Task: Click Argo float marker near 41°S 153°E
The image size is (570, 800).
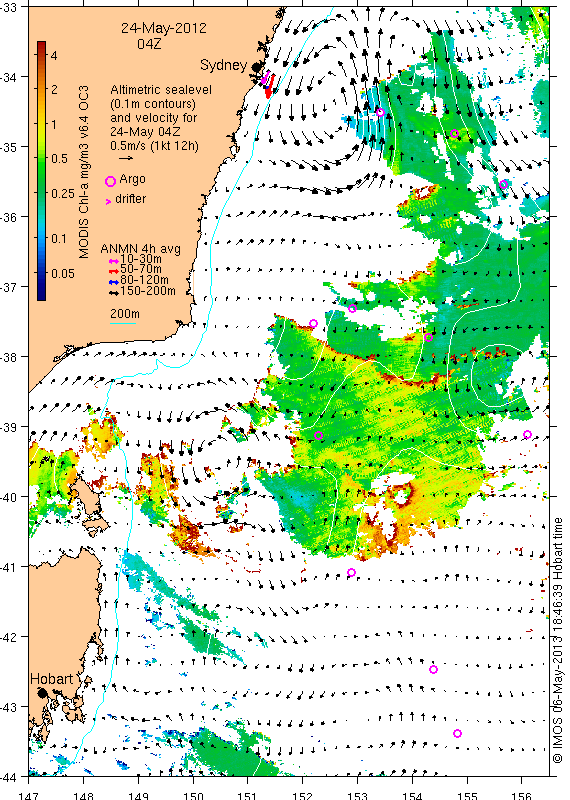Action: pyautogui.click(x=351, y=572)
